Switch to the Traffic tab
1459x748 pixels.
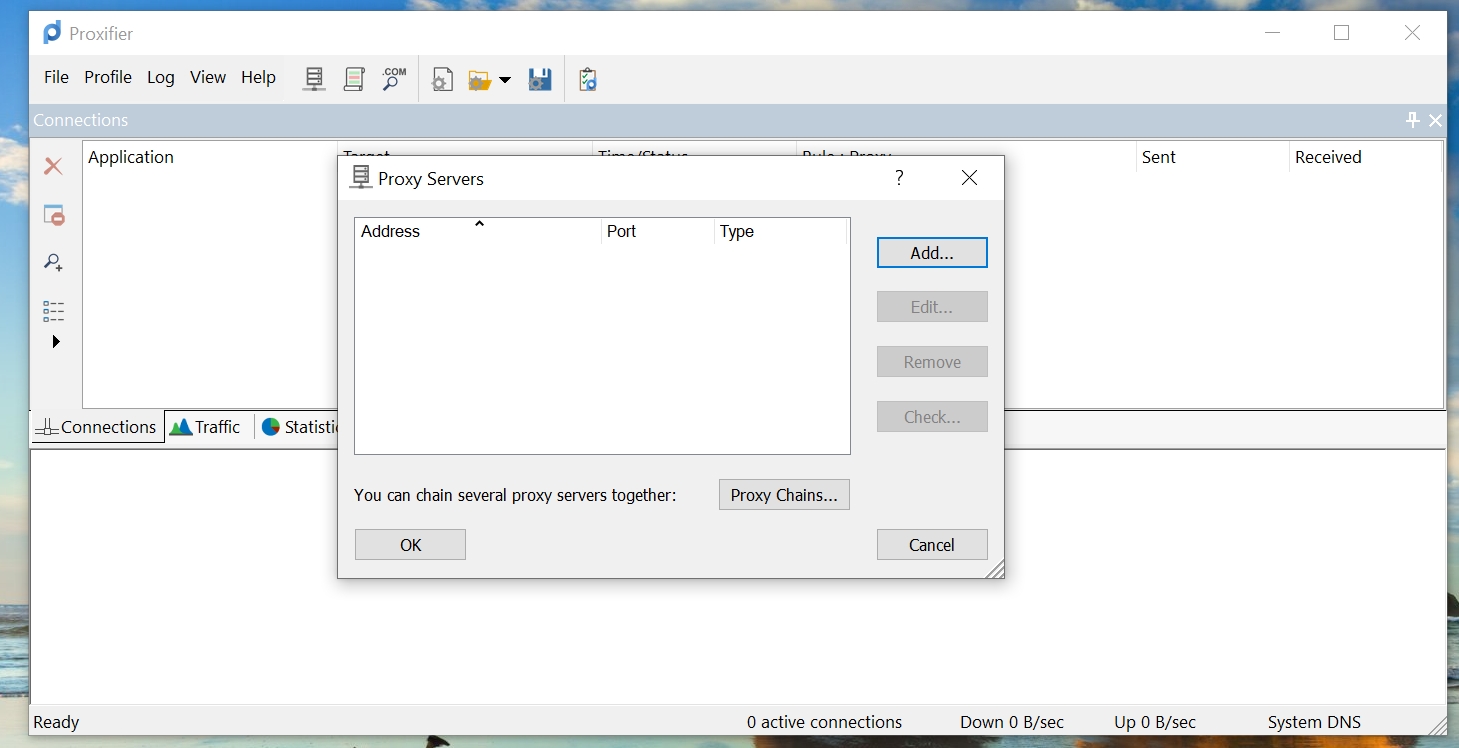coord(206,427)
